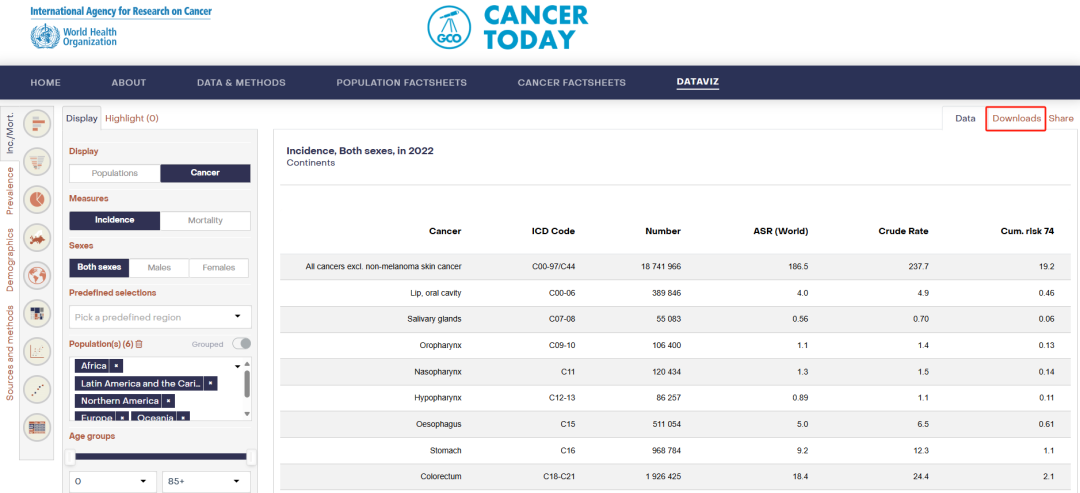This screenshot has width=1080, height=493.
Task: Open the horizontal bar chart visualization icon
Action: tap(37, 123)
